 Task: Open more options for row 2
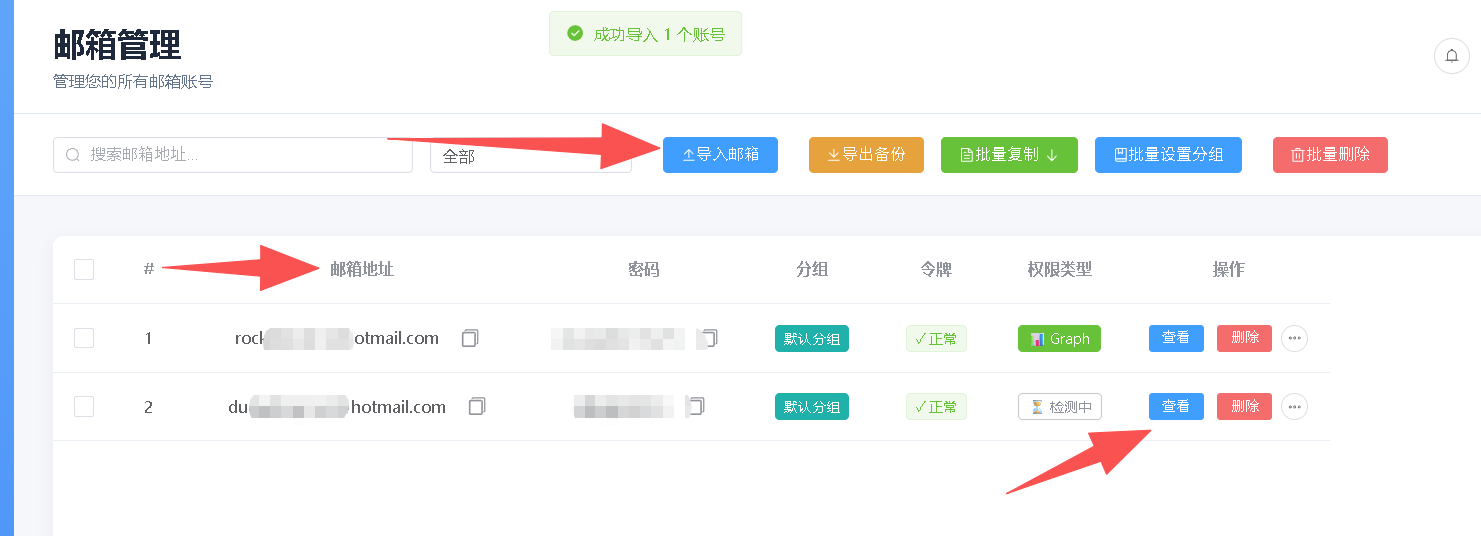click(1294, 406)
